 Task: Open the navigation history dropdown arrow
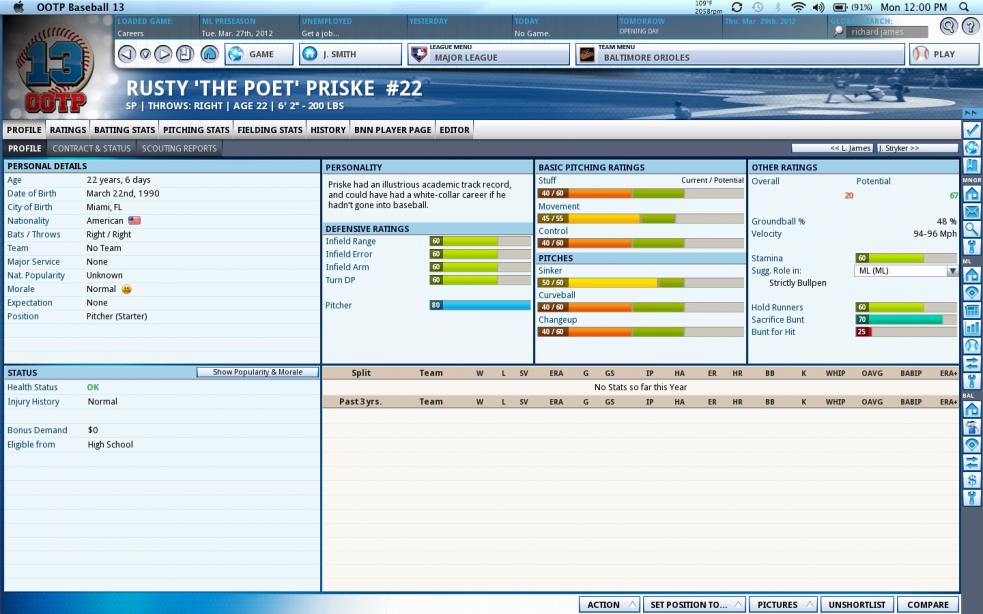click(x=145, y=54)
